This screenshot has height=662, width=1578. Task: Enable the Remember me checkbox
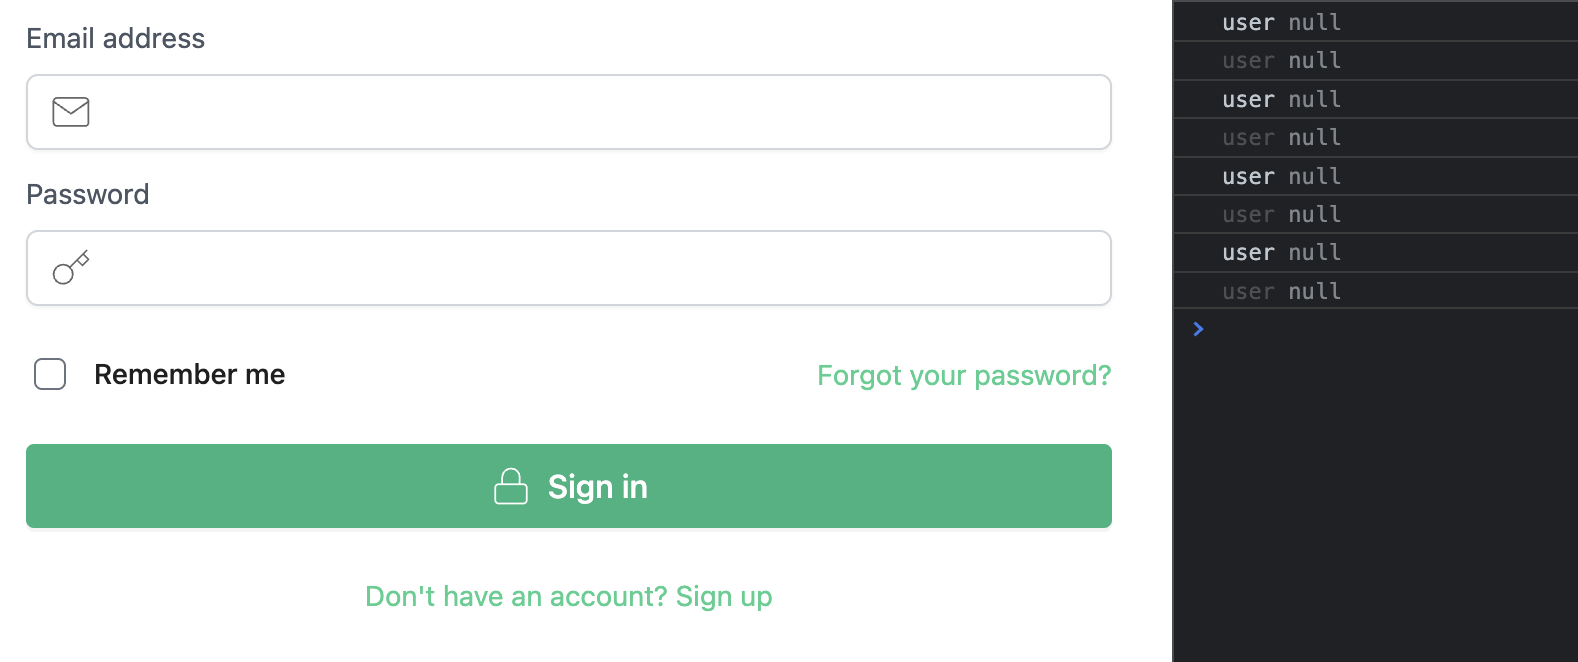(x=50, y=374)
